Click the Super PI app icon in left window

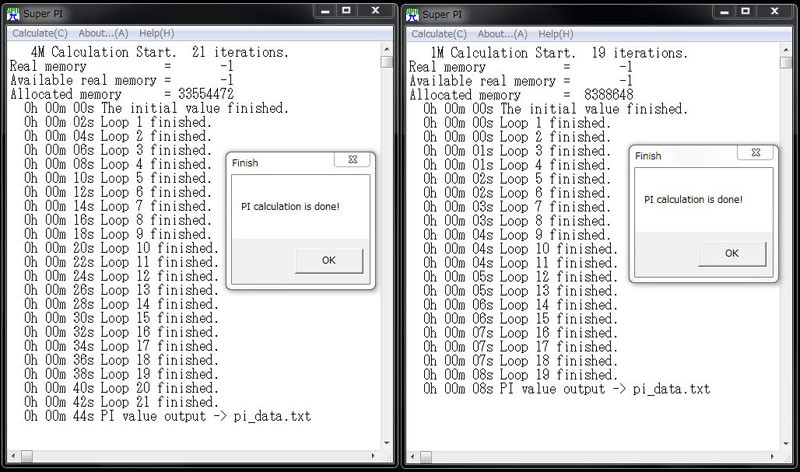tap(13, 14)
